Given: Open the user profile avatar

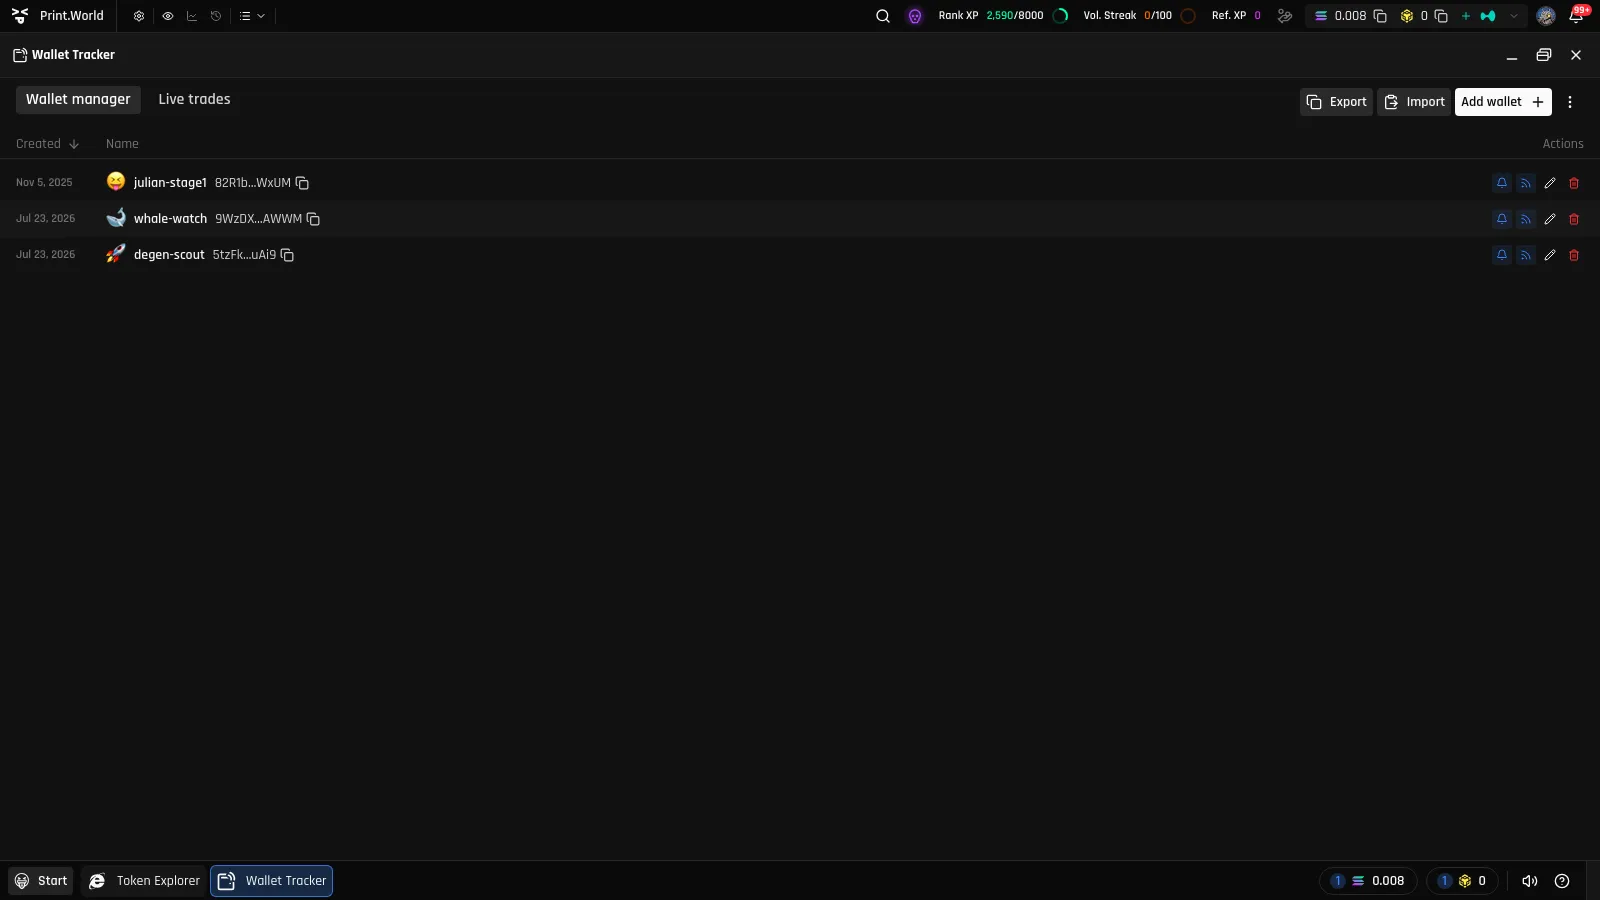Looking at the screenshot, I should tap(1546, 16).
